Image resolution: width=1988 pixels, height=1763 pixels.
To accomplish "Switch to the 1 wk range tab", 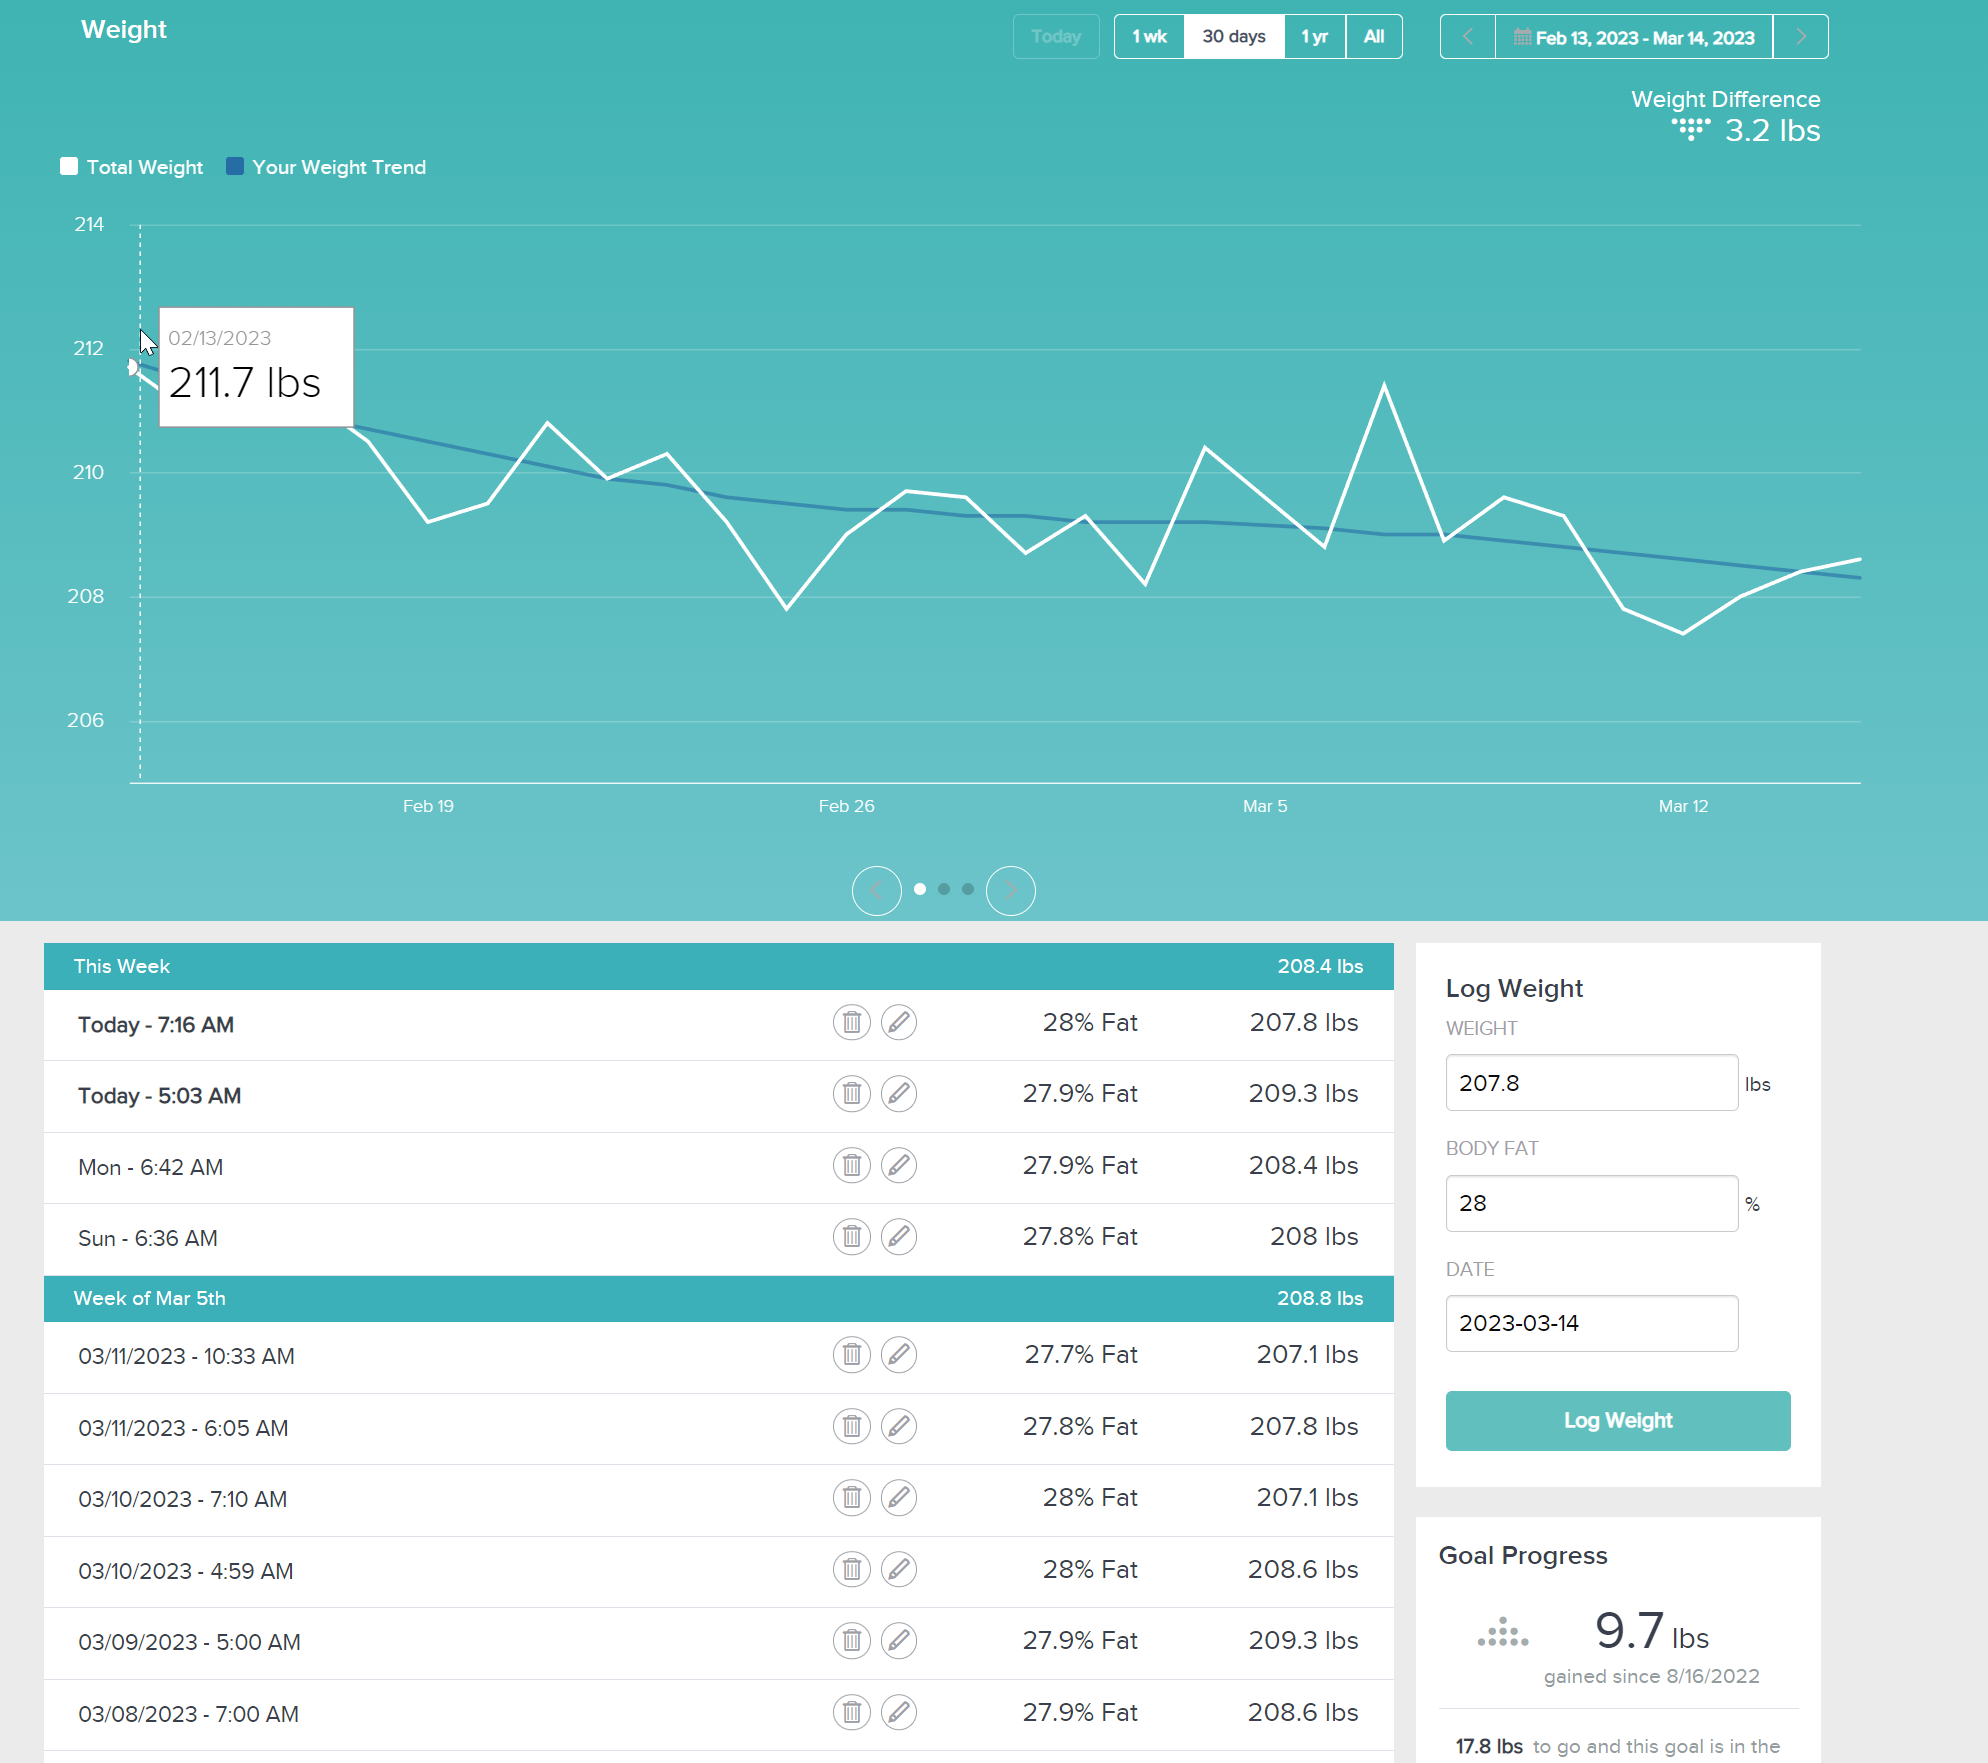I will click(1149, 37).
